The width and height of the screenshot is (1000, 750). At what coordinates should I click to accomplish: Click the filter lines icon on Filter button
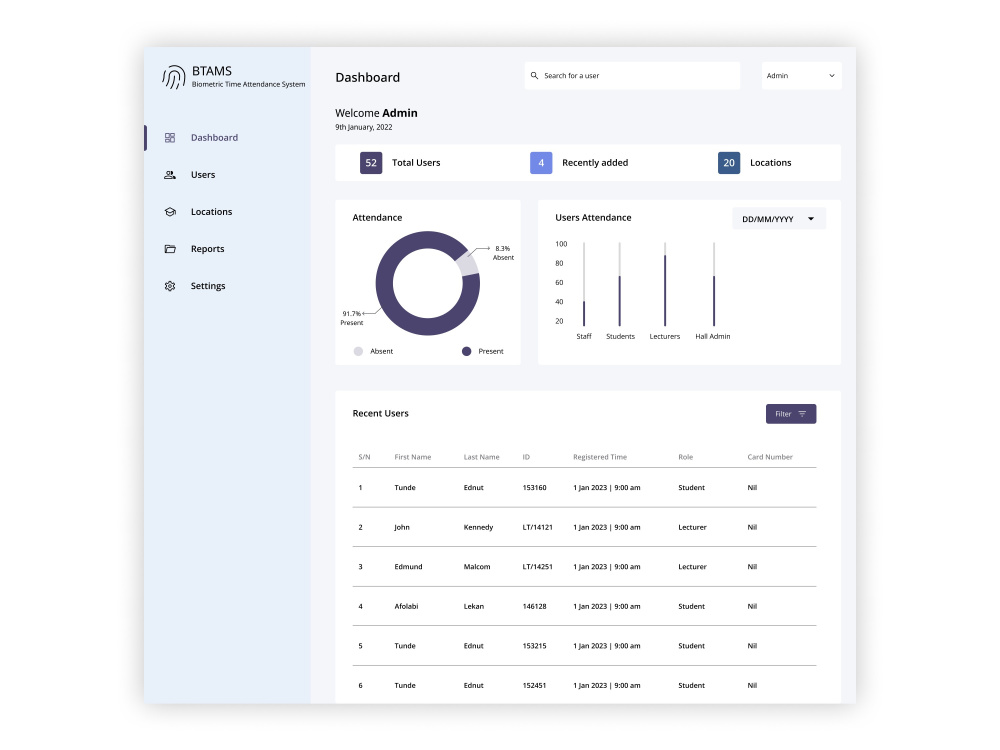coord(802,414)
